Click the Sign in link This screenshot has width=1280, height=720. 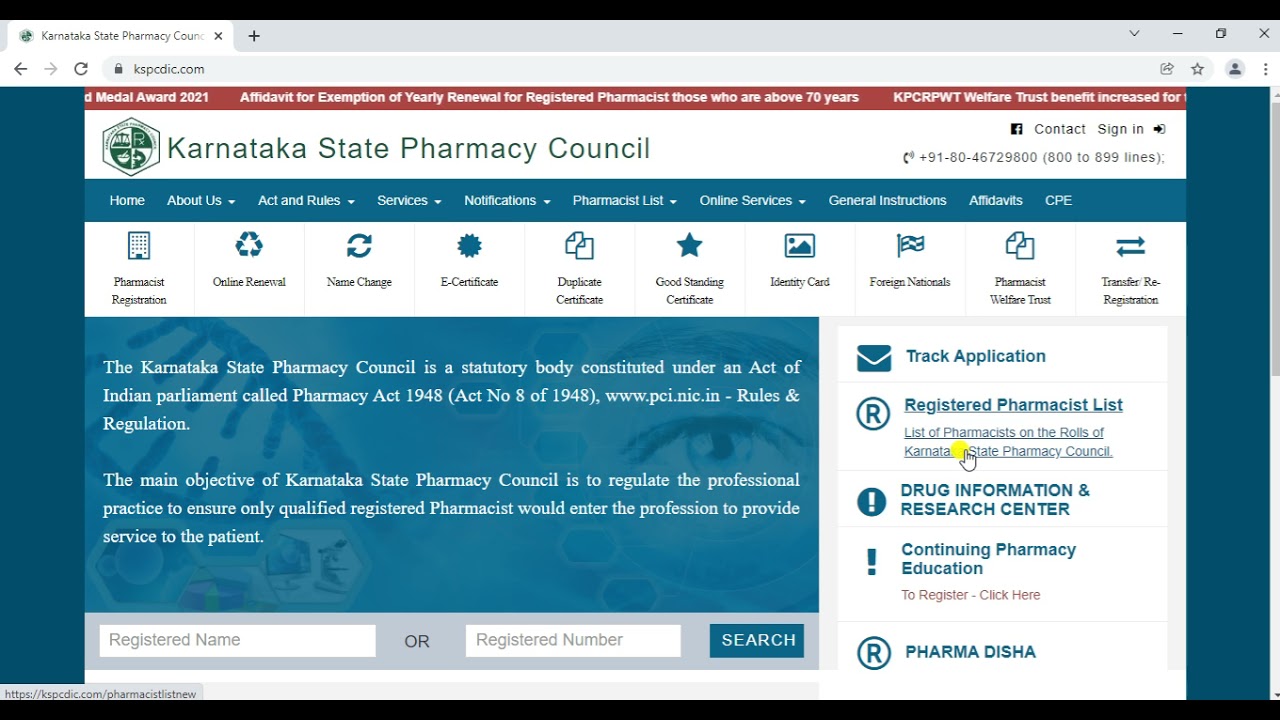tap(1121, 129)
